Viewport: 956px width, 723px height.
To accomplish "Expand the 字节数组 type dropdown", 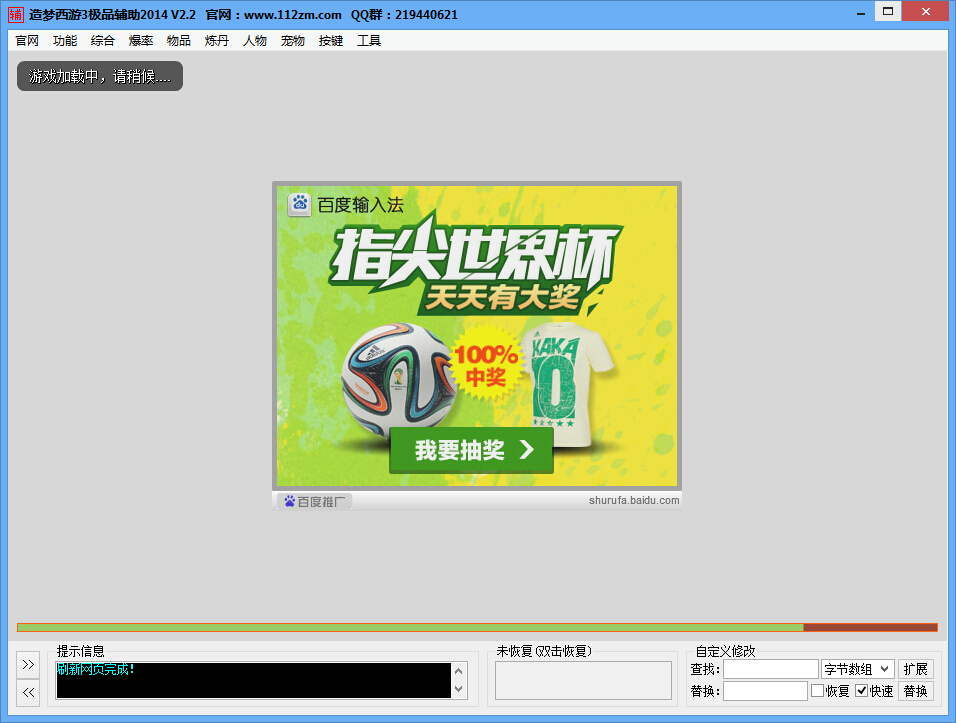I will point(857,669).
